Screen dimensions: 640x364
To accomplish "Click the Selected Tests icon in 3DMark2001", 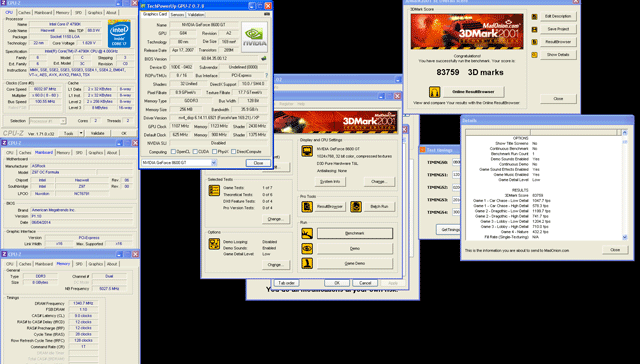I will (214, 190).
